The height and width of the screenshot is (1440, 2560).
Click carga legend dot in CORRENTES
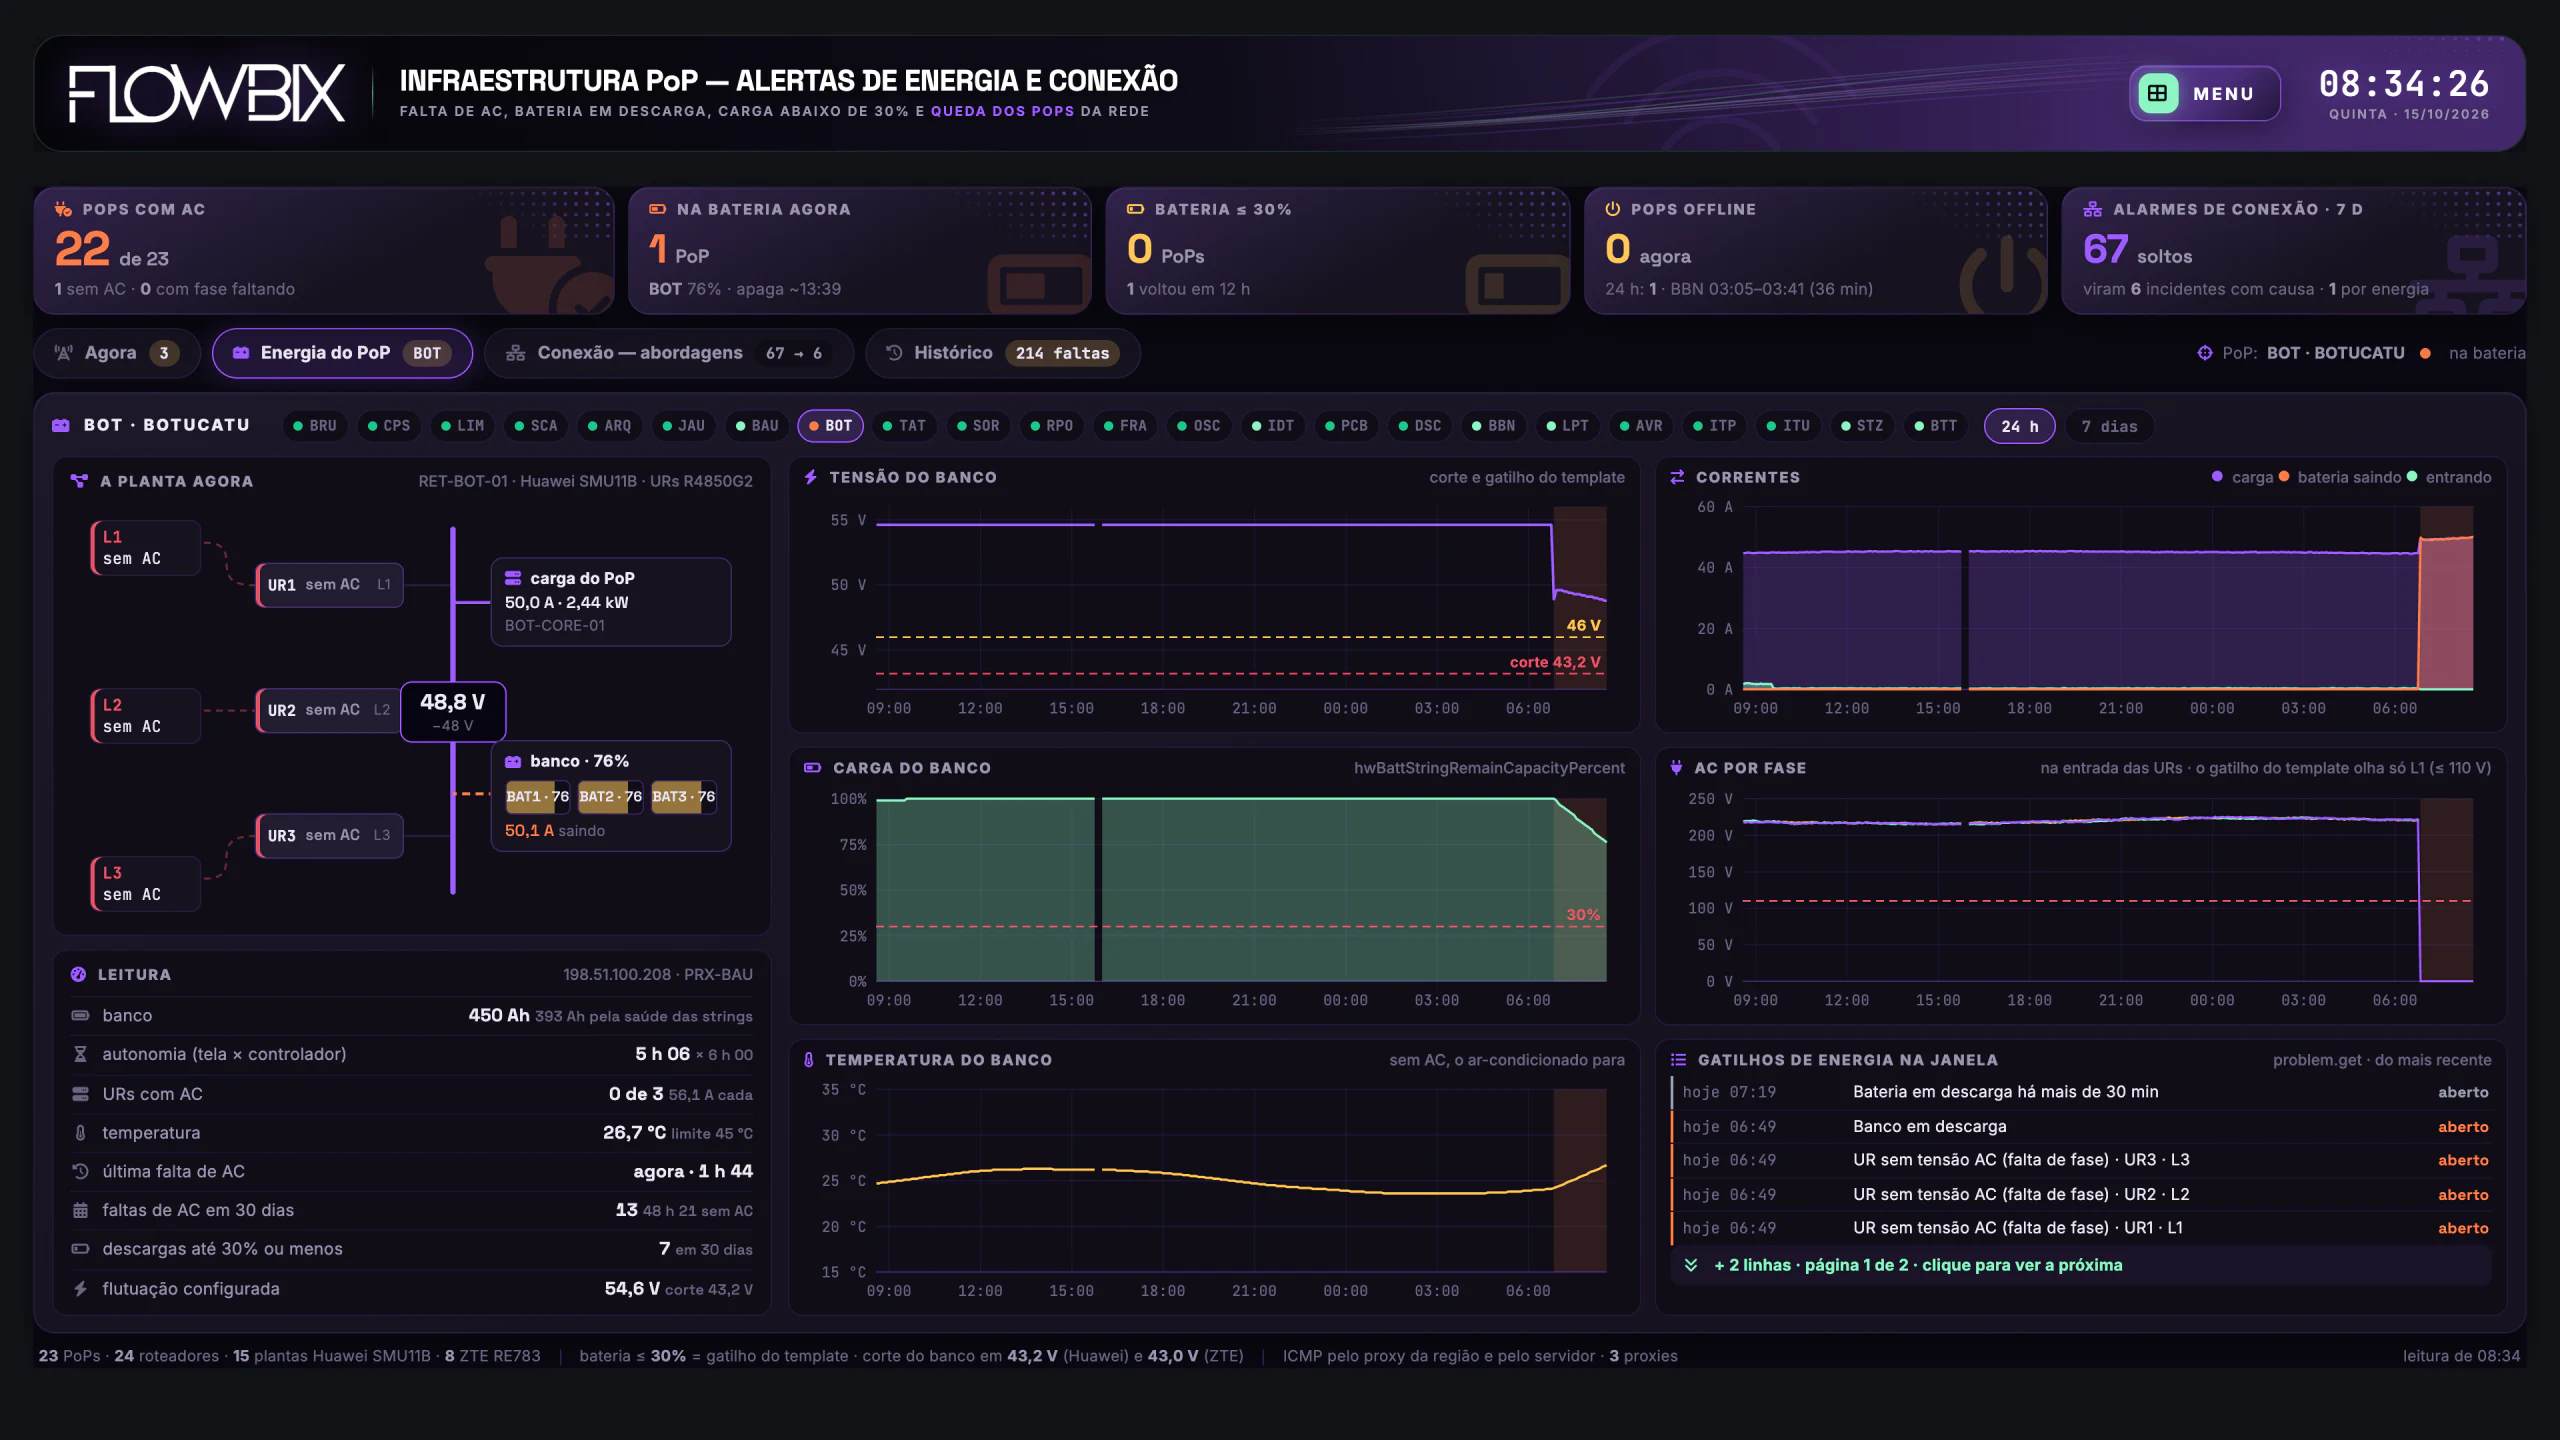point(2217,477)
